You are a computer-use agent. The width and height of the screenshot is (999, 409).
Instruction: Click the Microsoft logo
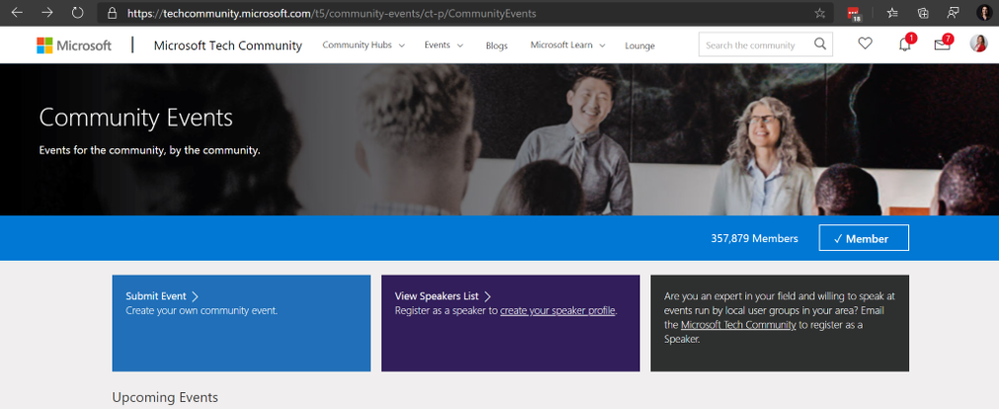pyautogui.click(x=74, y=45)
